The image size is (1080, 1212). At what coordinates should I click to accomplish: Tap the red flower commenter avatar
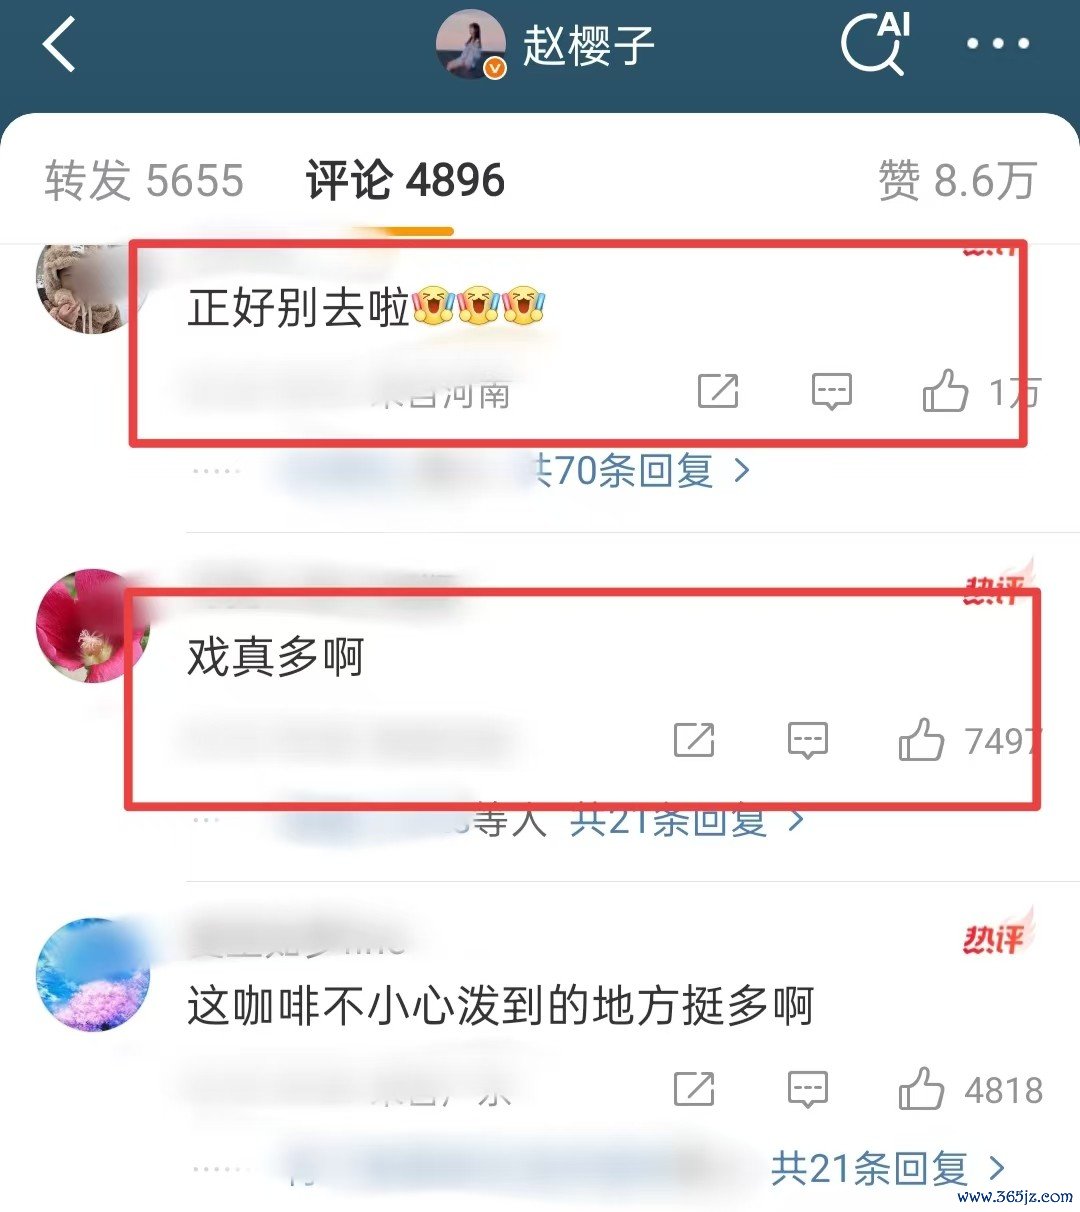coord(91,626)
